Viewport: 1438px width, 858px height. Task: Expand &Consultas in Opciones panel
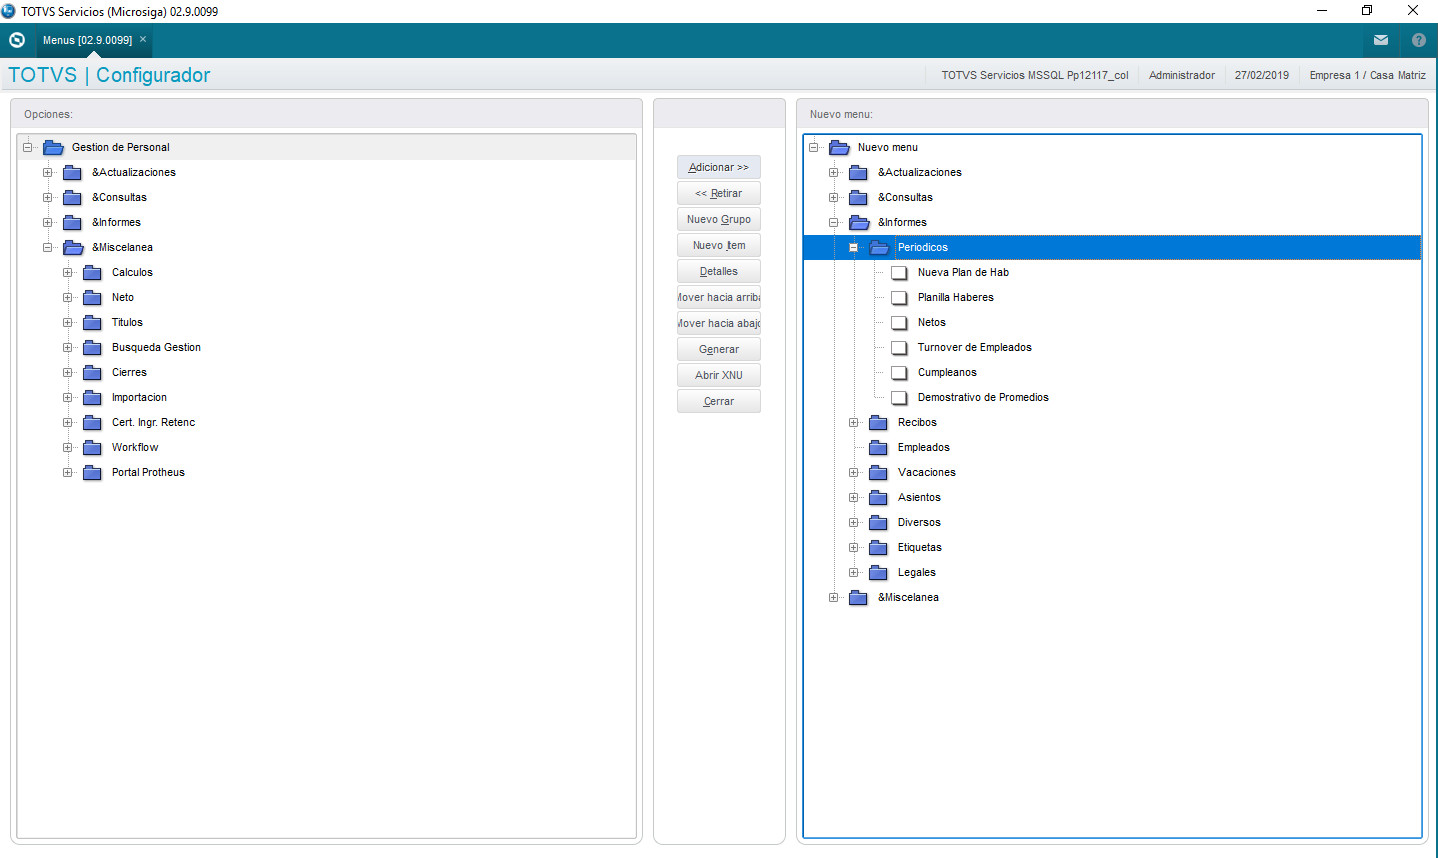tap(47, 197)
